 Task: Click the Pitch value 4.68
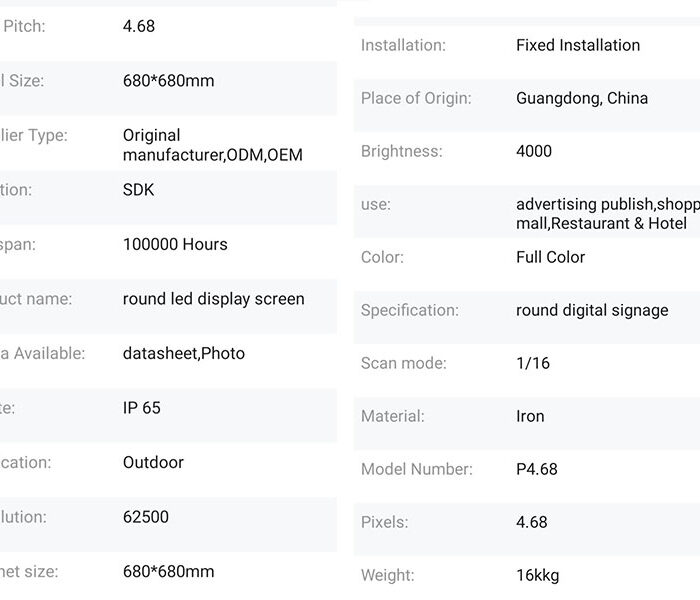139,26
